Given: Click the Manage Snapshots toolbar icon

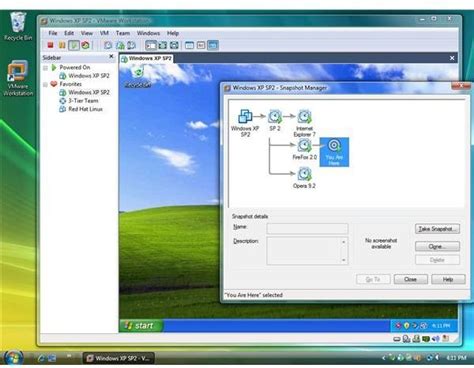Looking at the screenshot, I should coord(131,45).
